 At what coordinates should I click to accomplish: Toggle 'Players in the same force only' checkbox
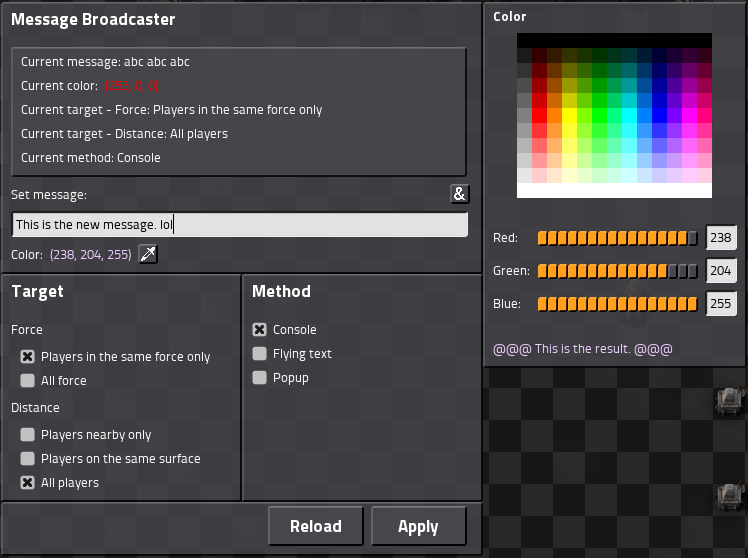[28, 357]
